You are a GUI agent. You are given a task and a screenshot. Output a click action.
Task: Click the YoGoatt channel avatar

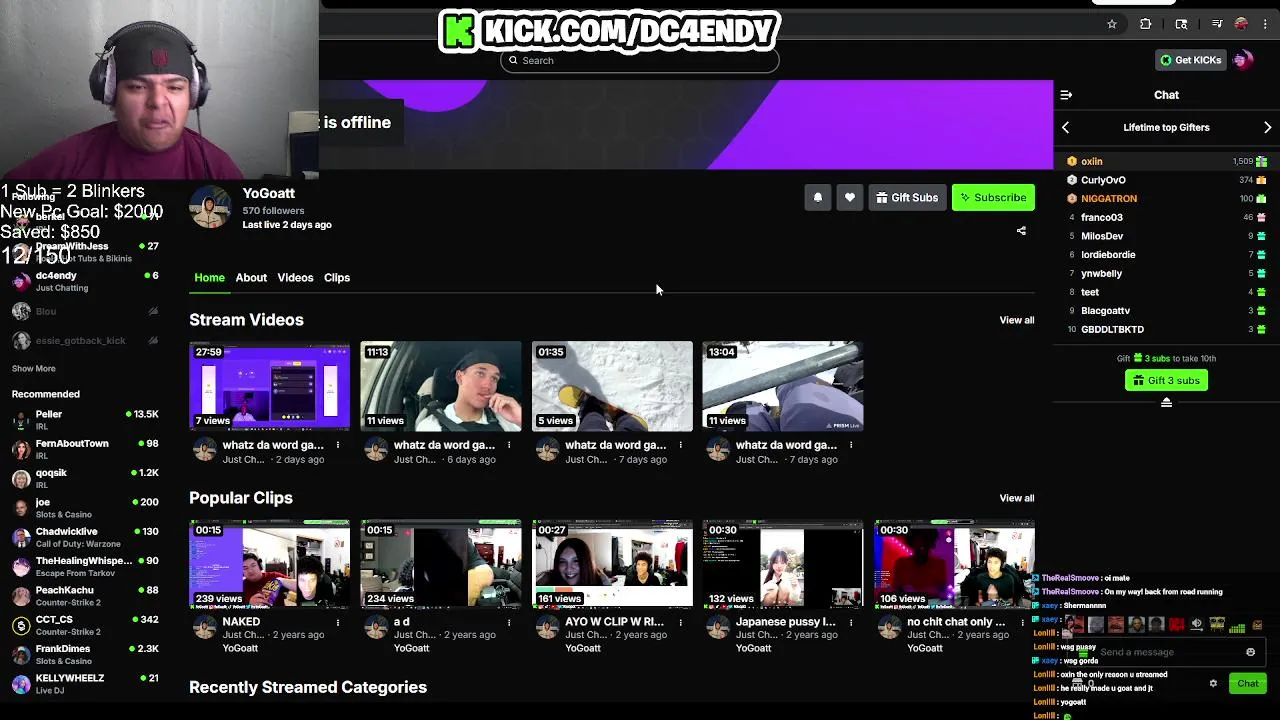click(211, 207)
